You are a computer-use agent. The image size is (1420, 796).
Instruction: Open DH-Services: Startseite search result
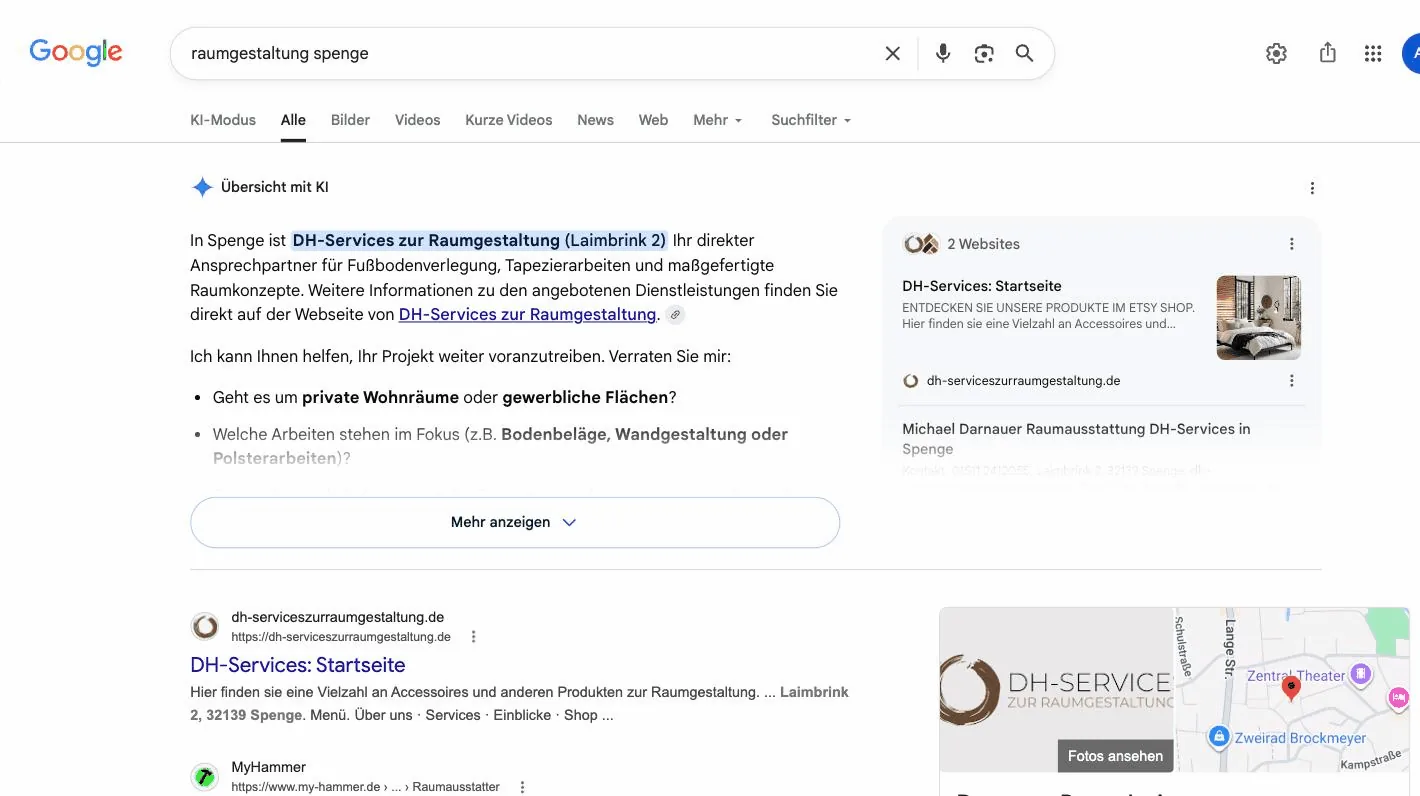pyautogui.click(x=298, y=665)
